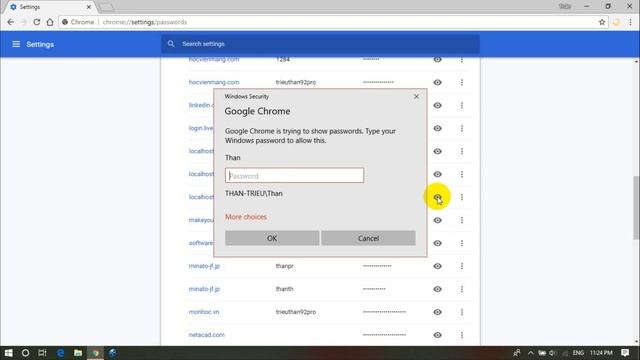The width and height of the screenshot is (640, 360).
Task: Launch Edge from taskbar
Action: click(x=60, y=353)
